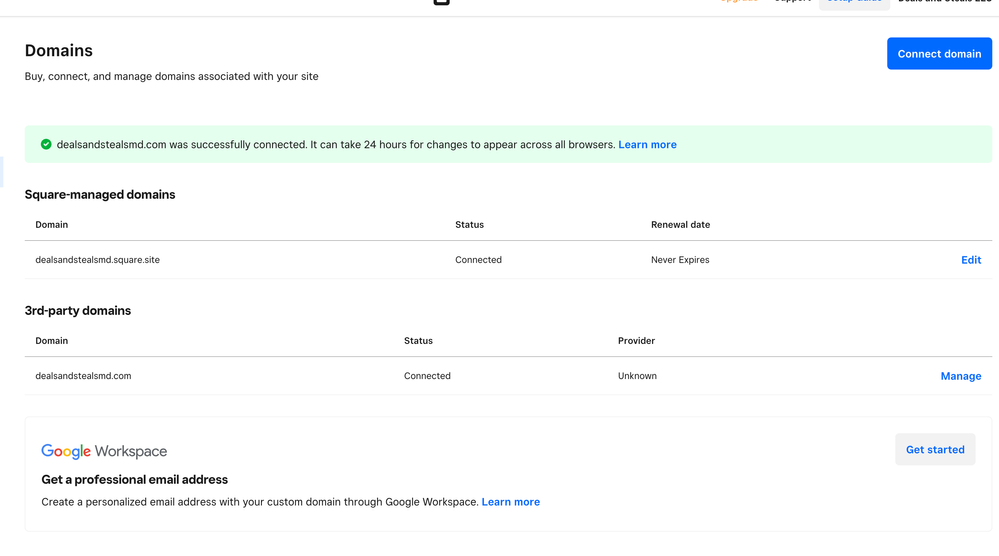Open the highlighted Setup Guide header tab

(x=854, y=3)
